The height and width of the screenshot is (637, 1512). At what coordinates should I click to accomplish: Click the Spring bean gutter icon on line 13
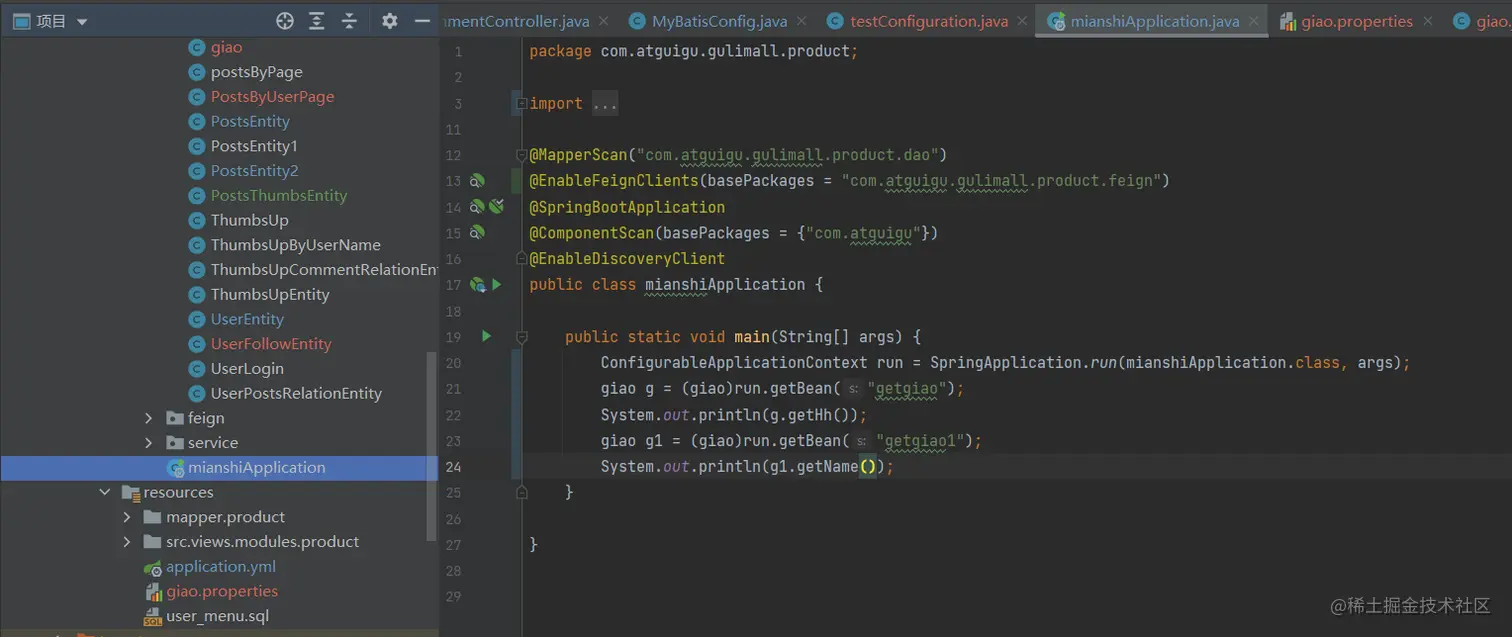coord(478,181)
